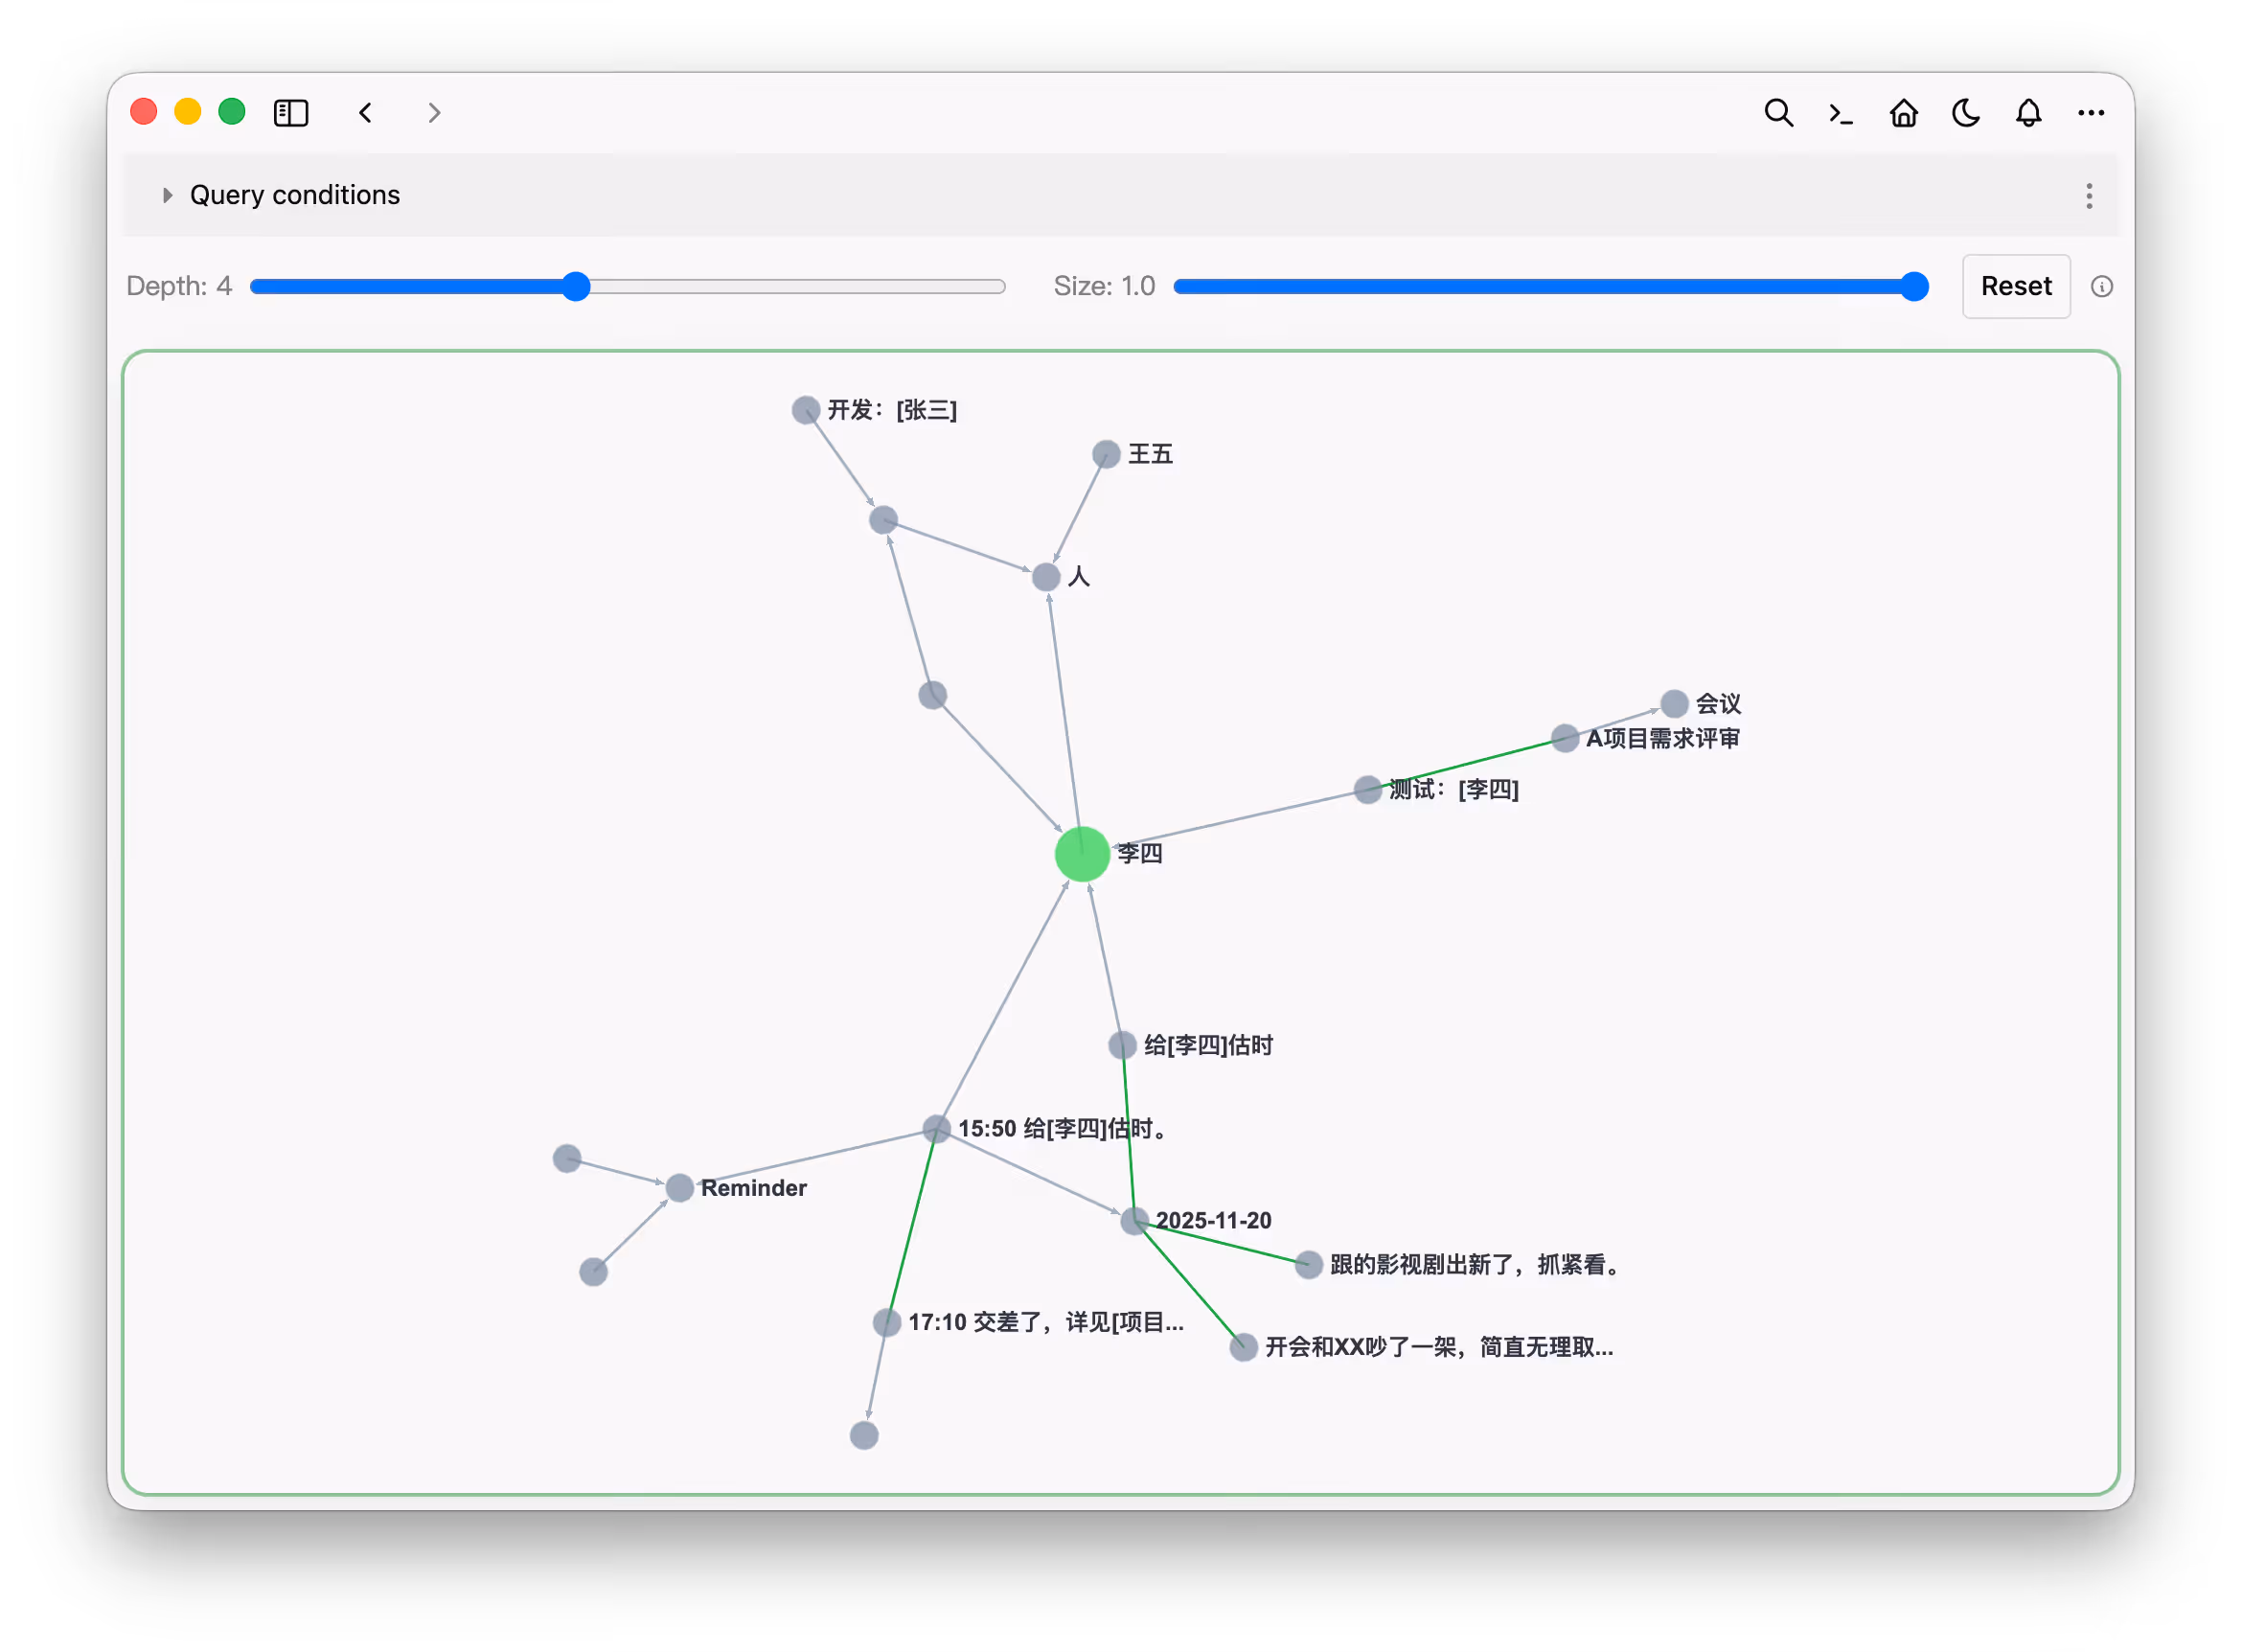
Task: Select the 17:10 交差了 node
Action: [887, 1323]
